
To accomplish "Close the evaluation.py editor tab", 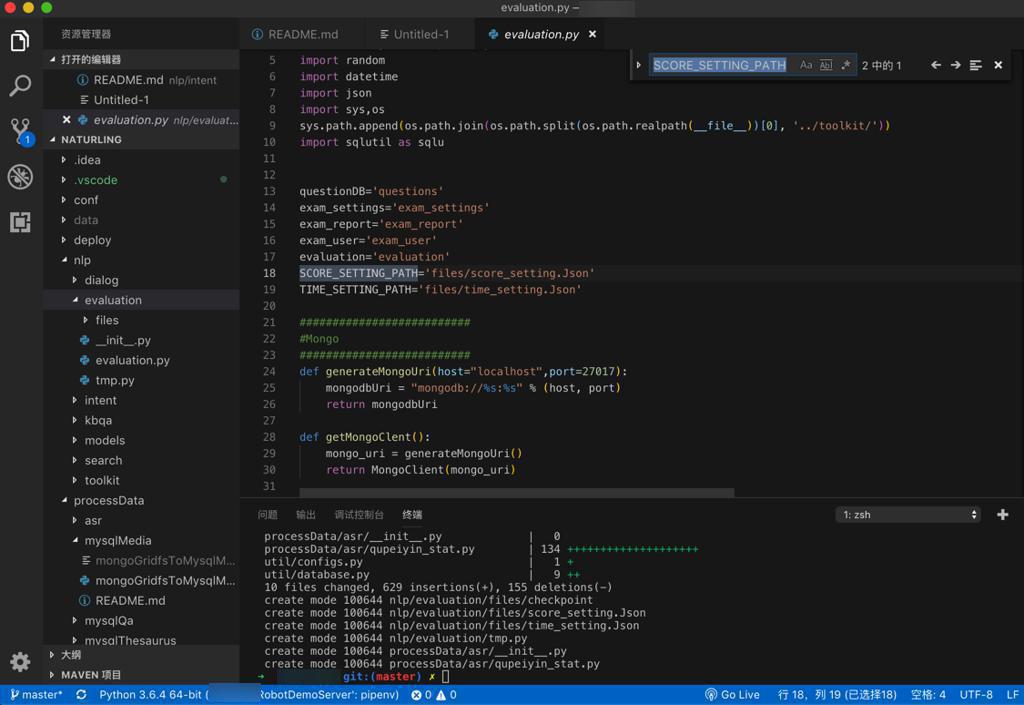I will point(592,34).
